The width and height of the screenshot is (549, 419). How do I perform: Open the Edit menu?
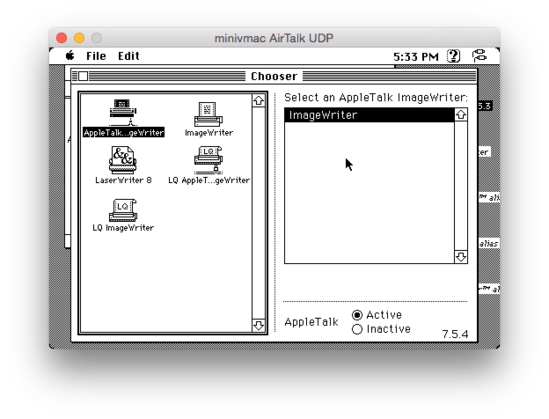128,56
